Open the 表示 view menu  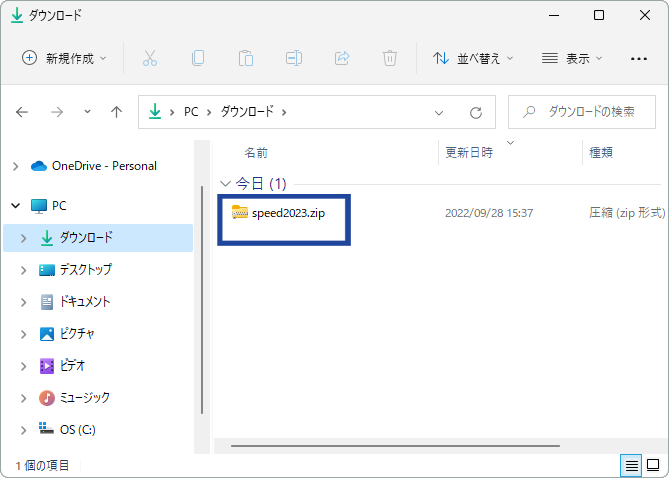[572, 58]
